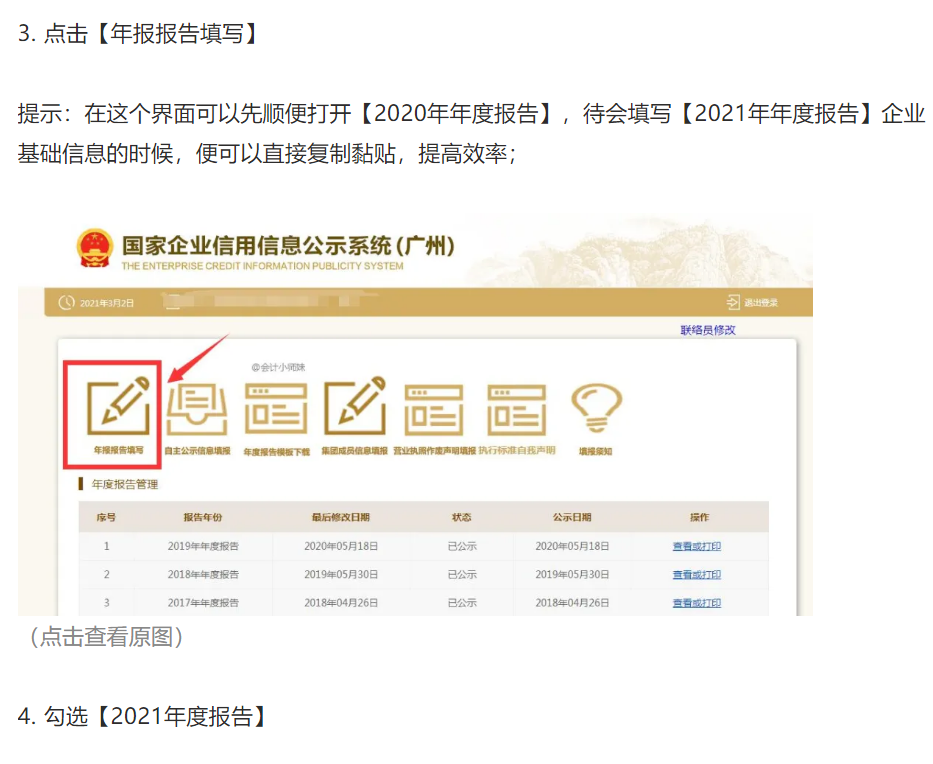
Task: Click the 操作 column header
Action: click(x=700, y=517)
